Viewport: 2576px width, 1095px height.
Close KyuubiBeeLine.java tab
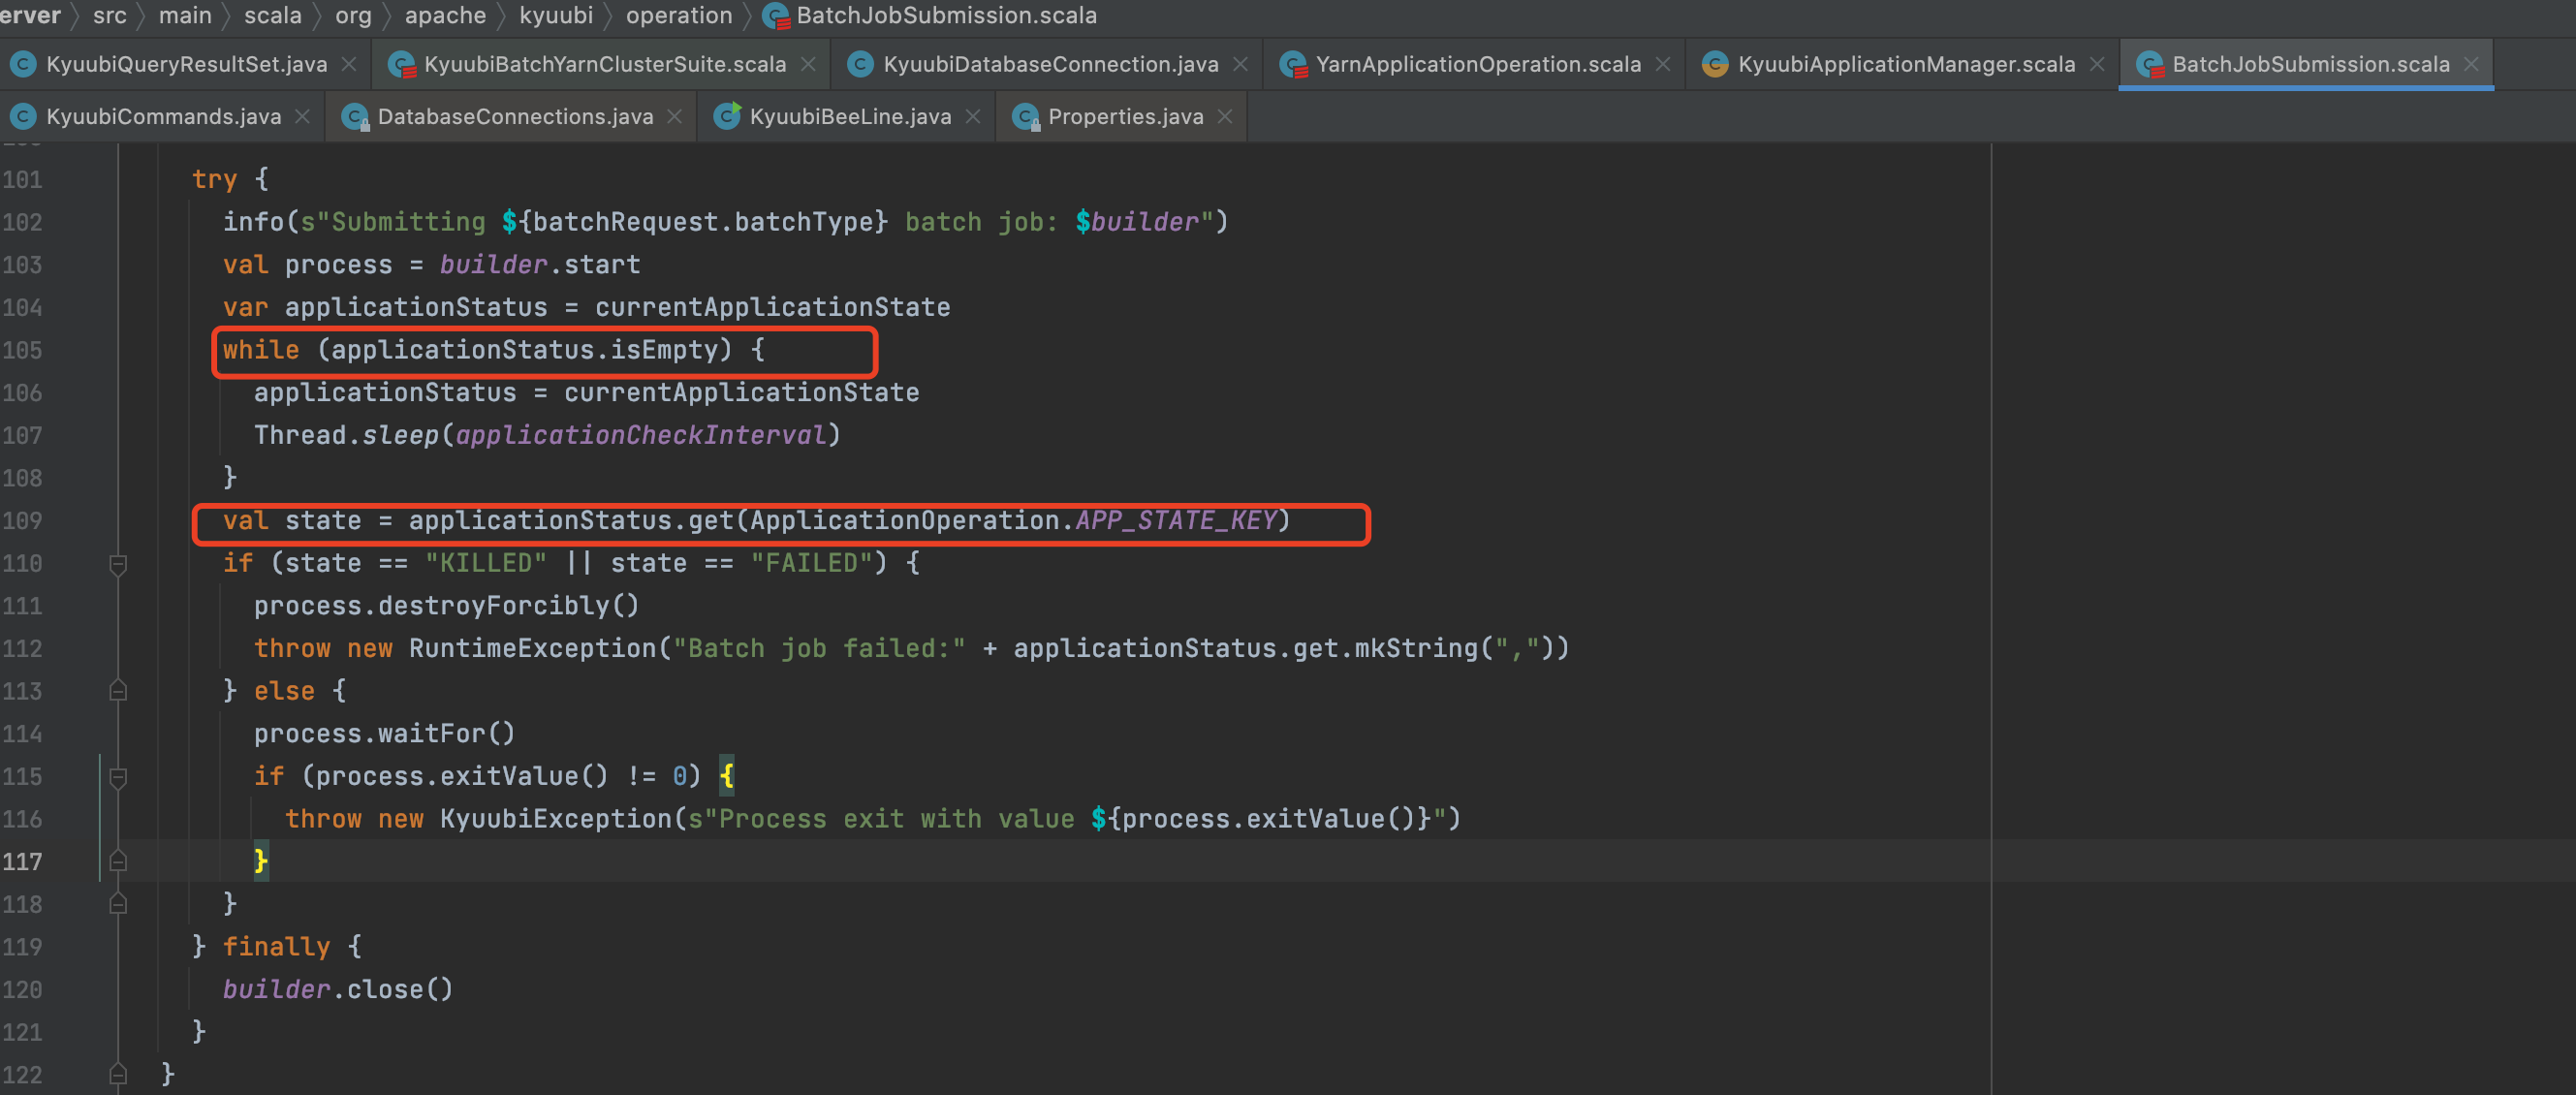tap(973, 117)
